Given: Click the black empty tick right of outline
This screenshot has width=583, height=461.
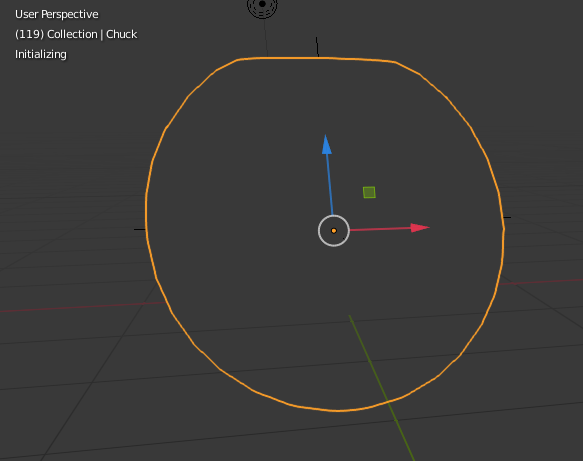Looking at the screenshot, I should 507,217.
